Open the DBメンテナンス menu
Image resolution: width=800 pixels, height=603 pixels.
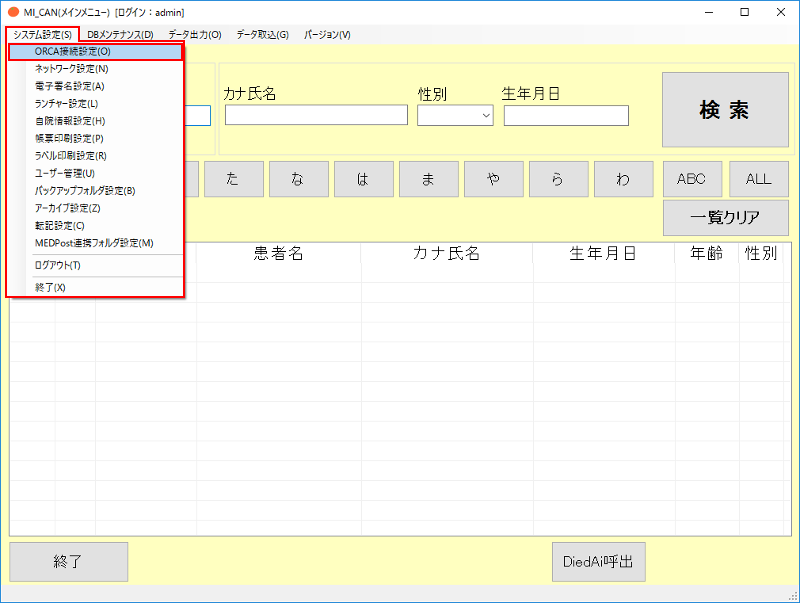120,35
